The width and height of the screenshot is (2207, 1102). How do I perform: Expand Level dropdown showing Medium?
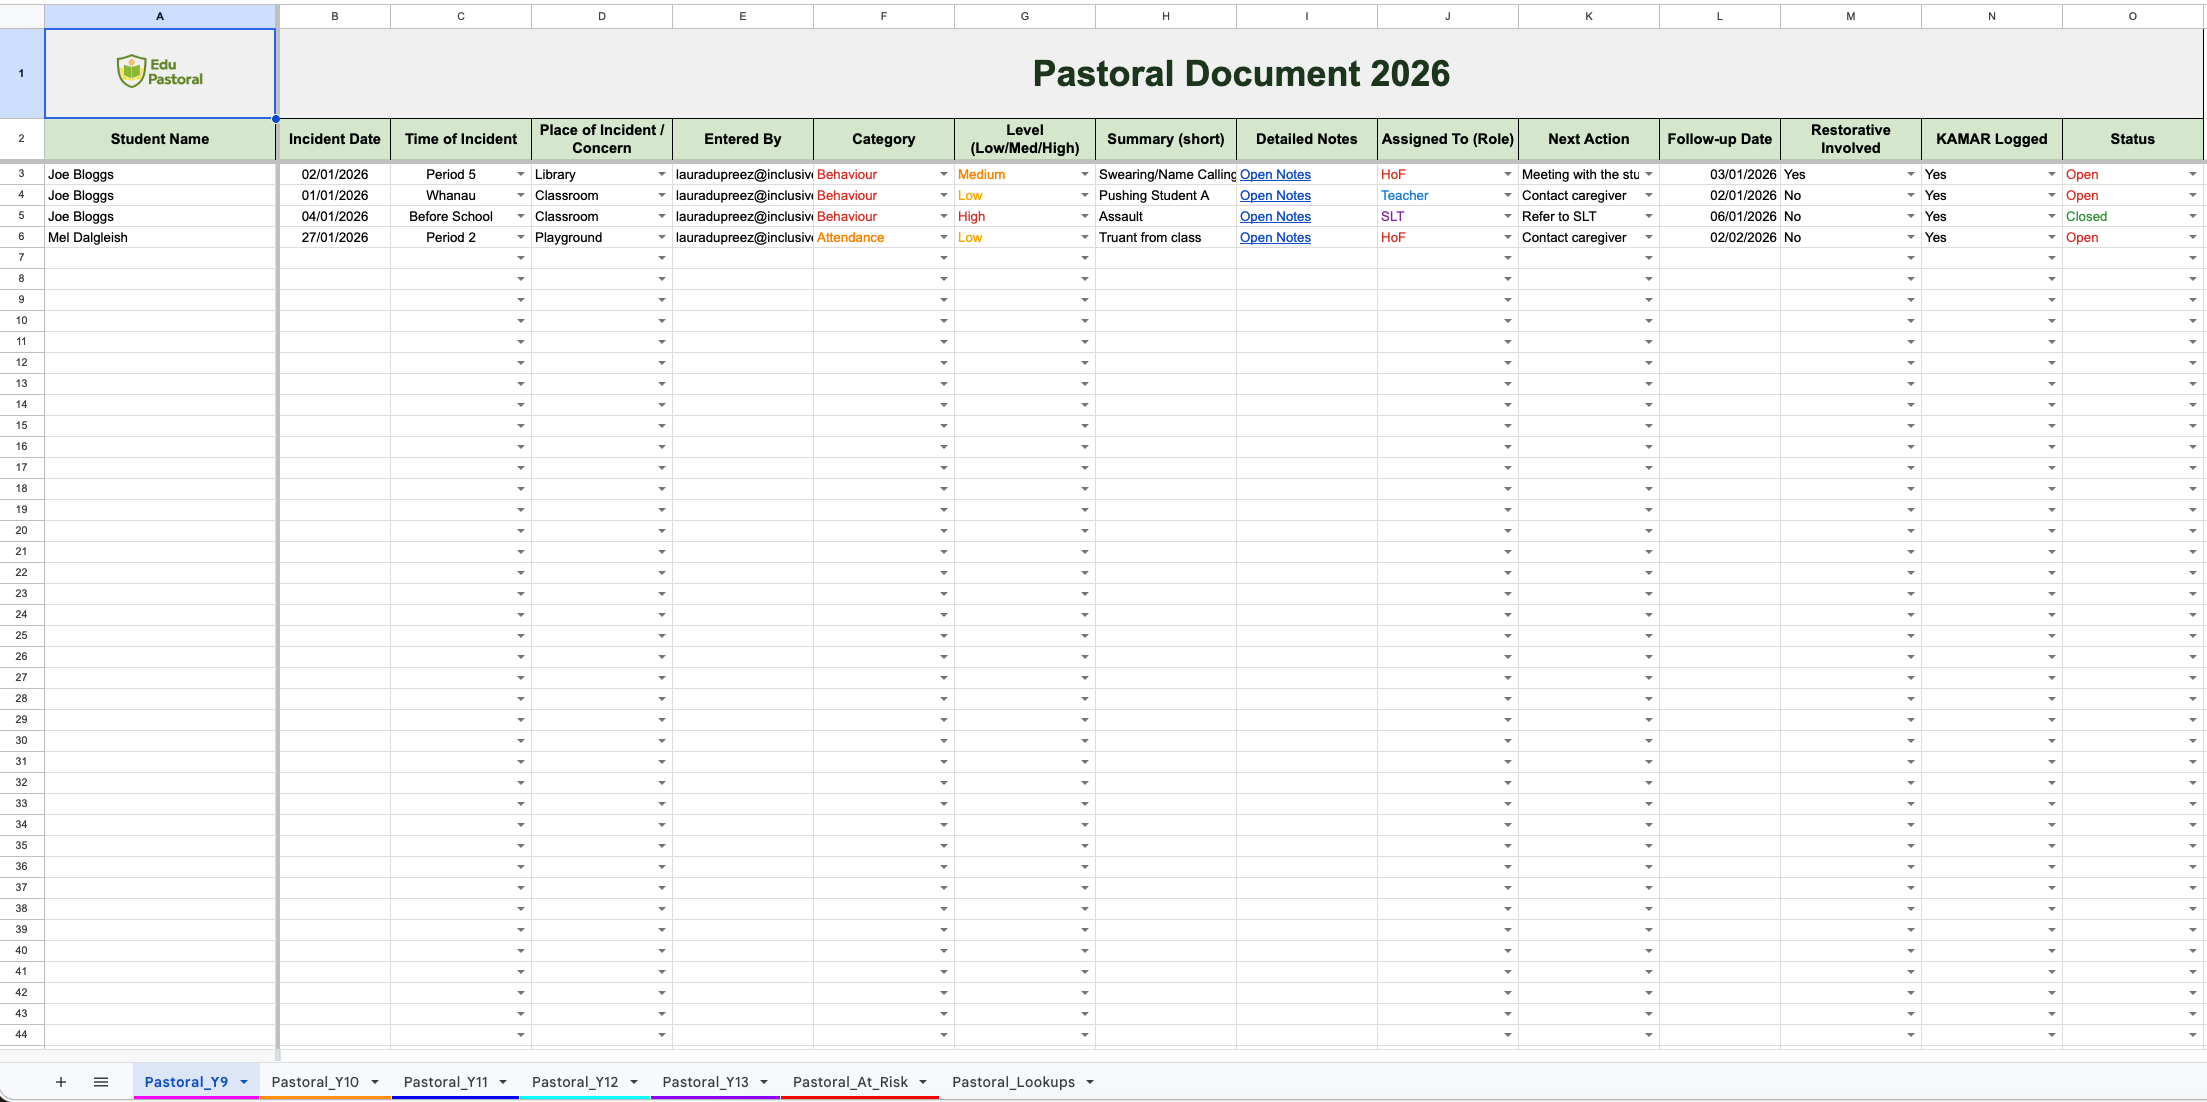(x=1084, y=175)
